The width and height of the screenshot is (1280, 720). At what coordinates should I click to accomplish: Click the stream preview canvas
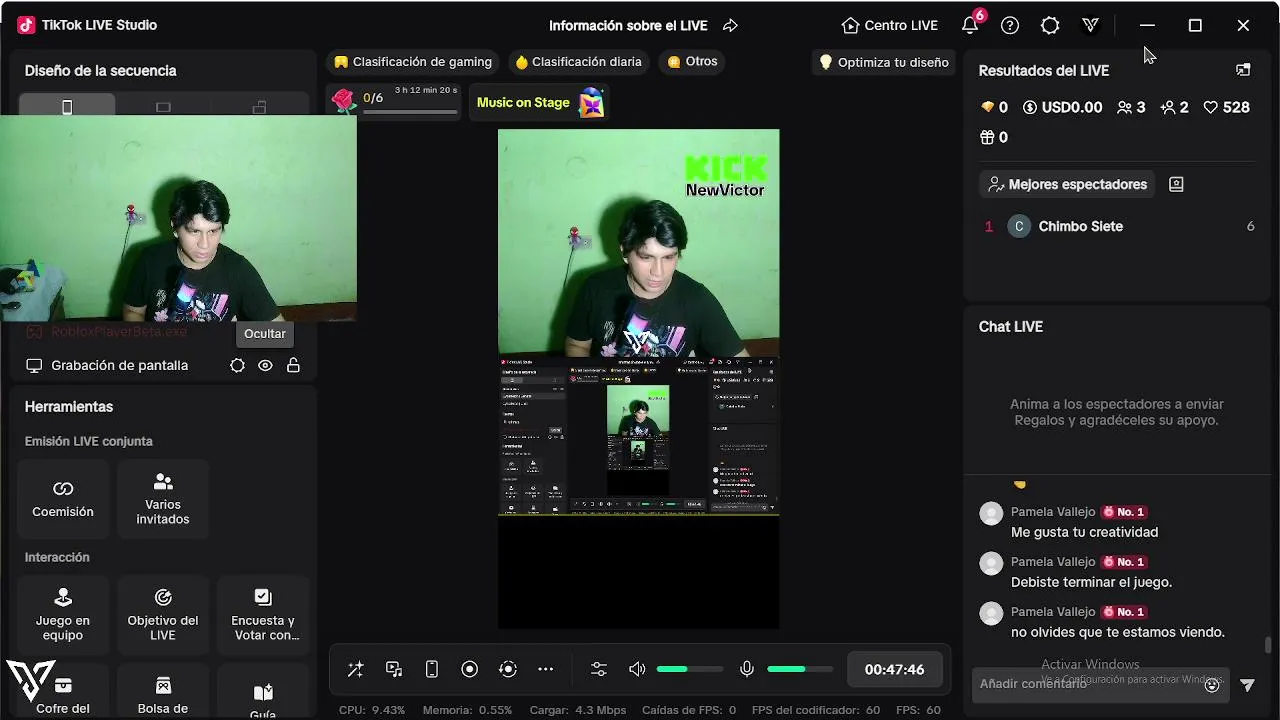(x=638, y=379)
